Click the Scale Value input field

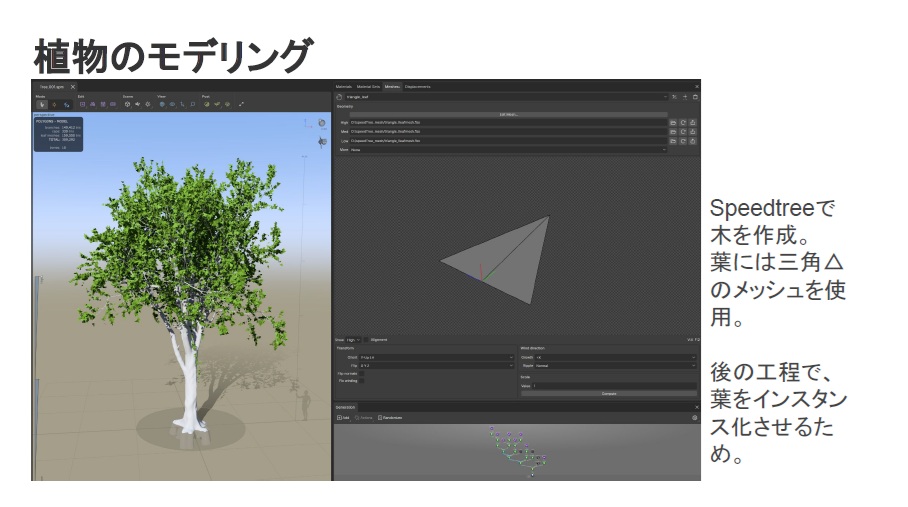click(x=614, y=385)
